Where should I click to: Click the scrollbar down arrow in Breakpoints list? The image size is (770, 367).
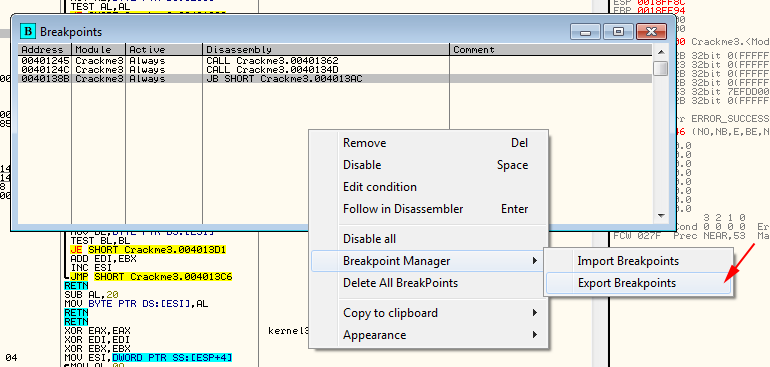coord(660,216)
